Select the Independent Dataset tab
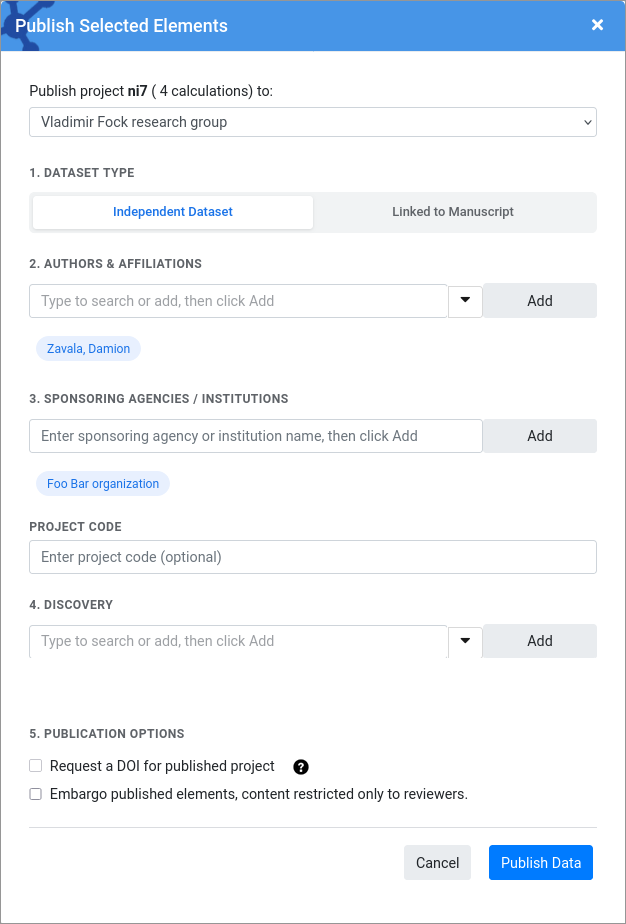 click(172, 212)
